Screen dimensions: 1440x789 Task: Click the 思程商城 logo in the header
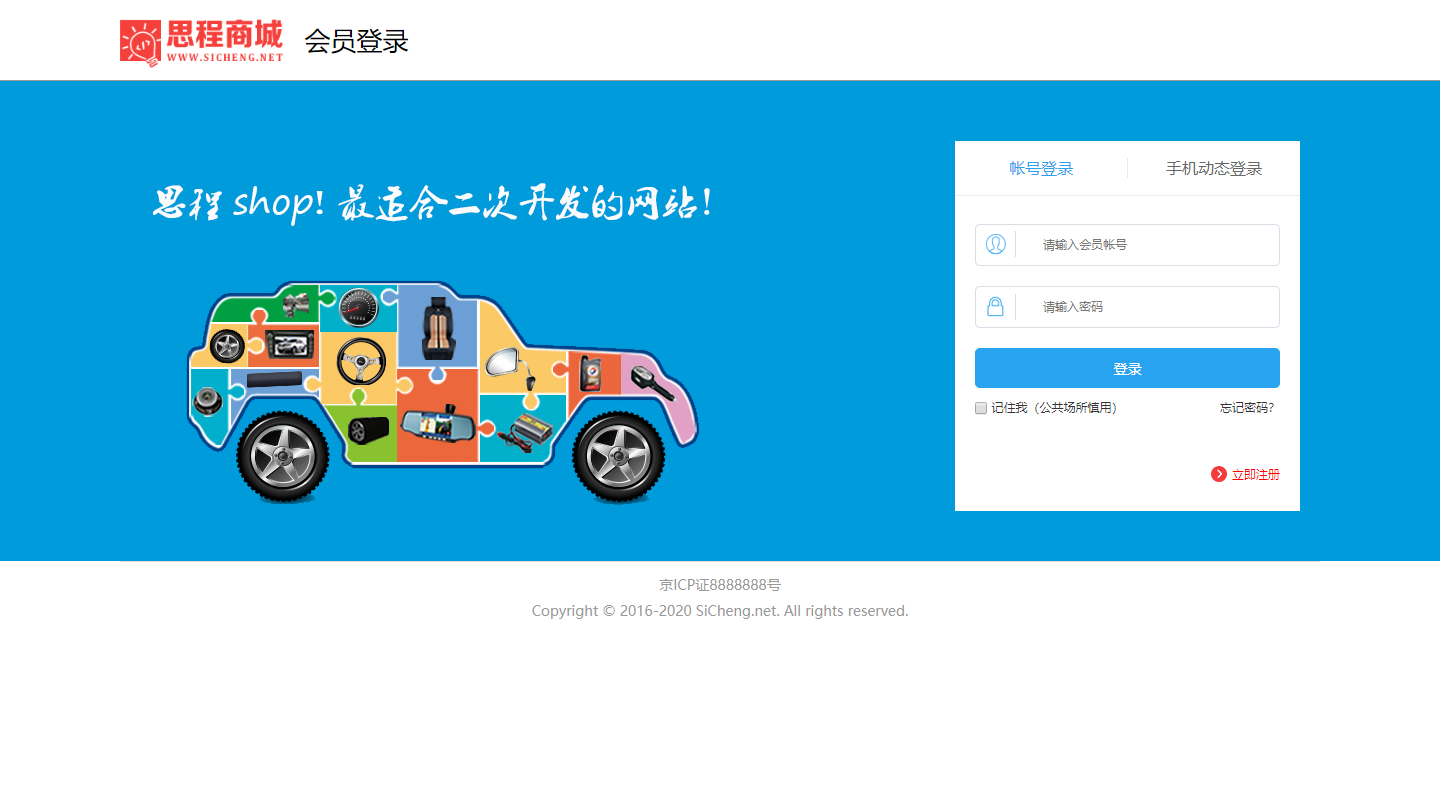point(201,42)
